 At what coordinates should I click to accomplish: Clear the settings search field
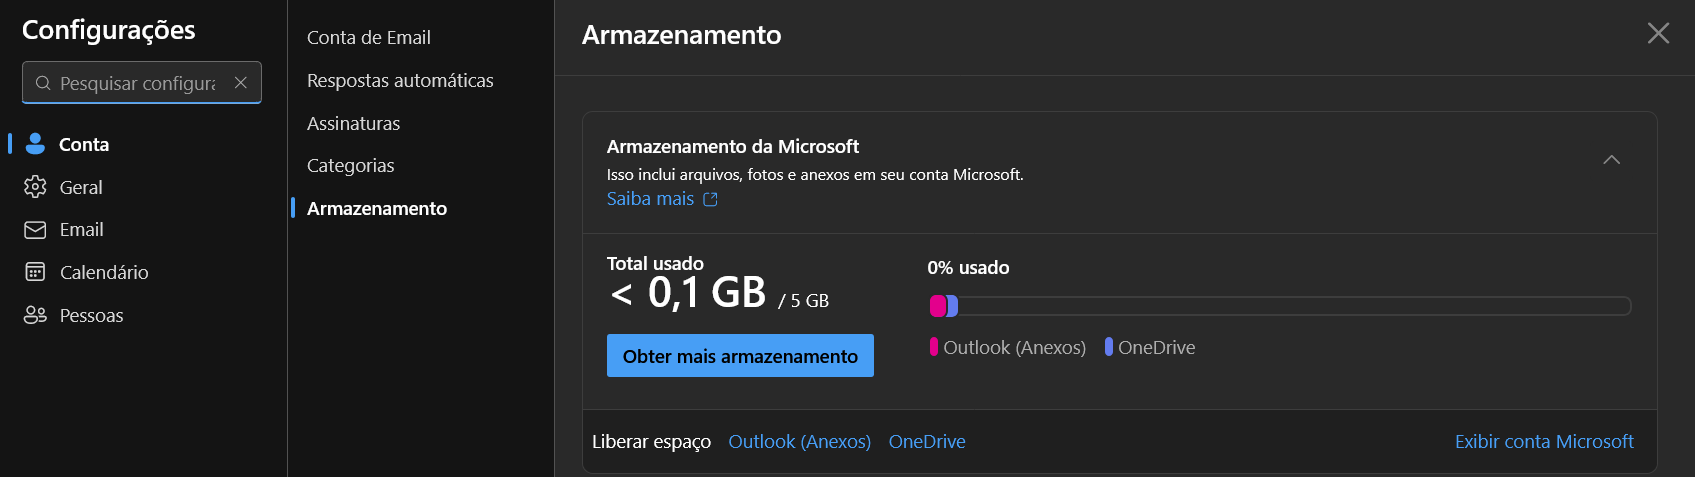(x=241, y=83)
